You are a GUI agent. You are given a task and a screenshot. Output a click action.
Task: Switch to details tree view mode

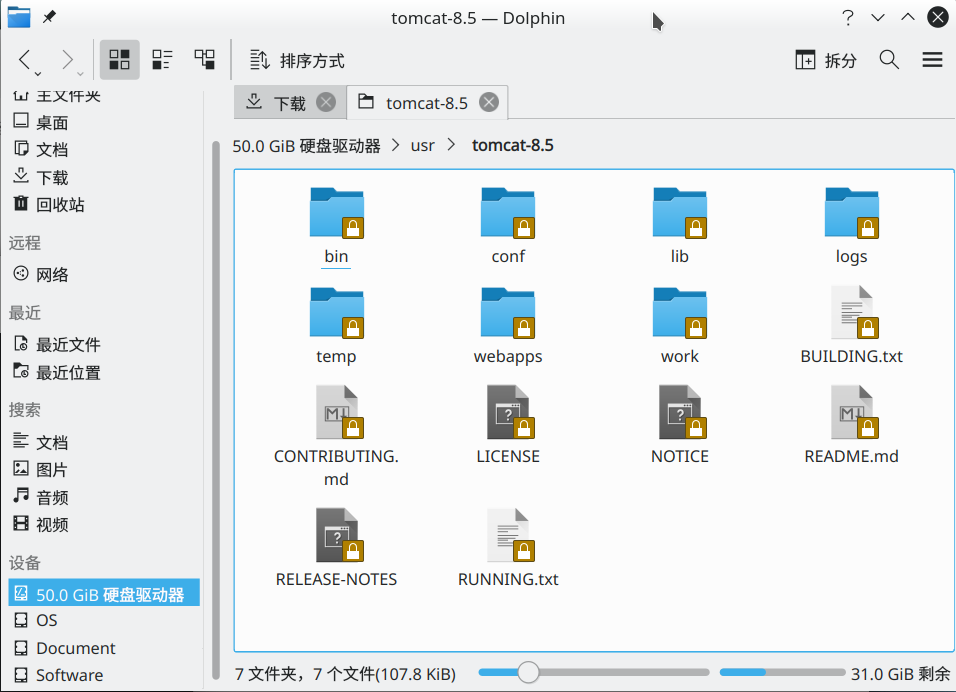[205, 60]
